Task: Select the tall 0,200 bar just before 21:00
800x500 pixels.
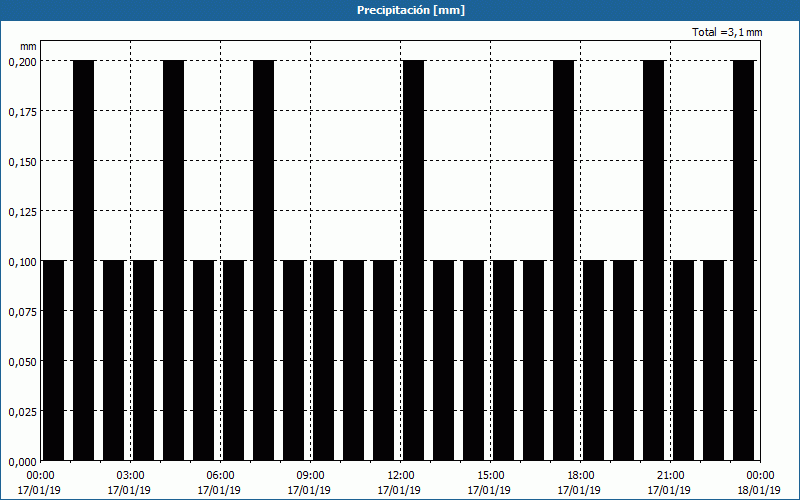Action: tap(654, 261)
